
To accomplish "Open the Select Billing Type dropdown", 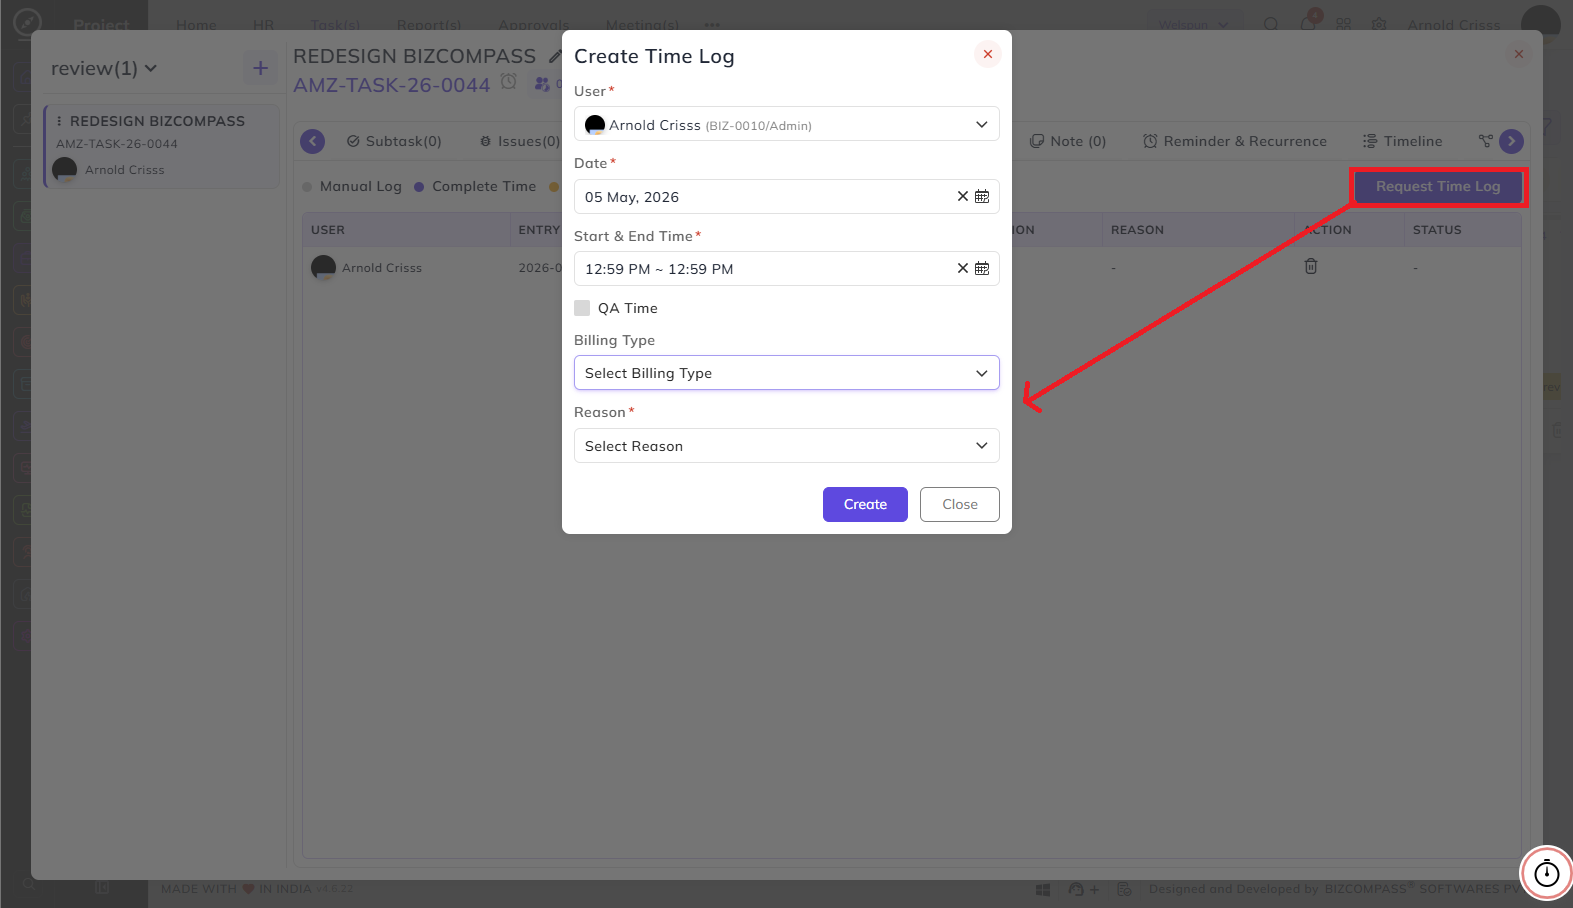I will [786, 373].
